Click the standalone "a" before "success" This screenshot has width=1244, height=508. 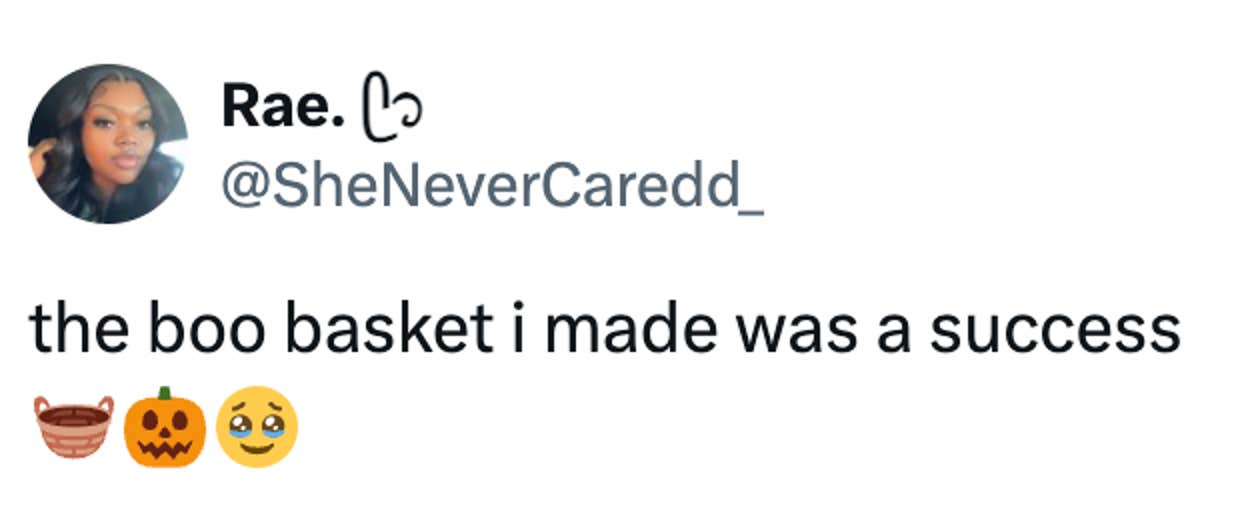click(x=892, y=333)
